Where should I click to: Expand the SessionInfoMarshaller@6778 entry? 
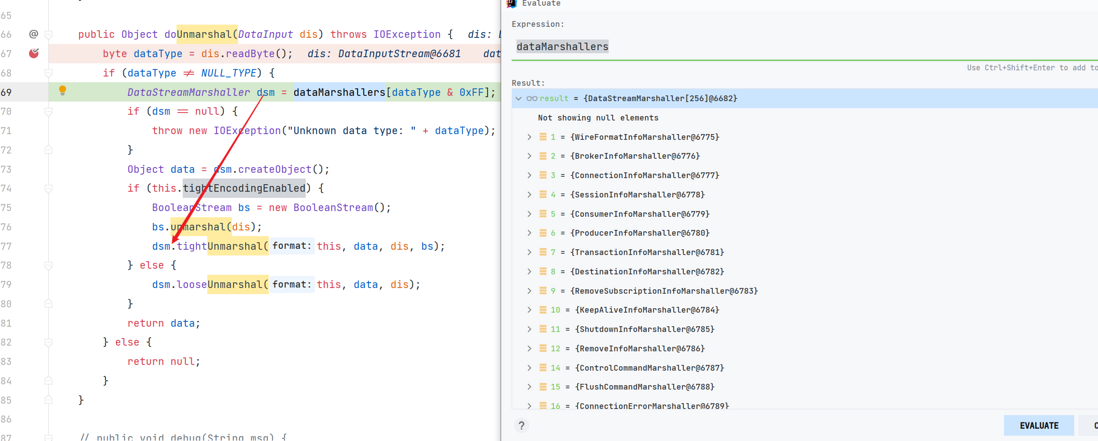tap(530, 195)
